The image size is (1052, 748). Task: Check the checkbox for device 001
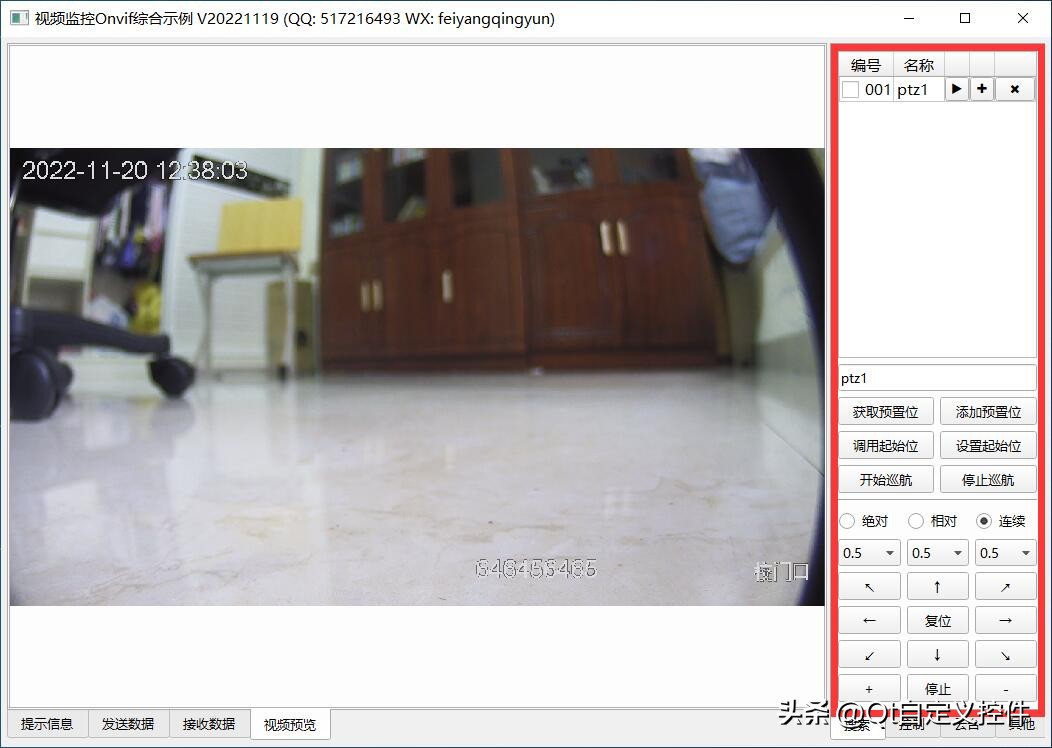click(x=851, y=88)
